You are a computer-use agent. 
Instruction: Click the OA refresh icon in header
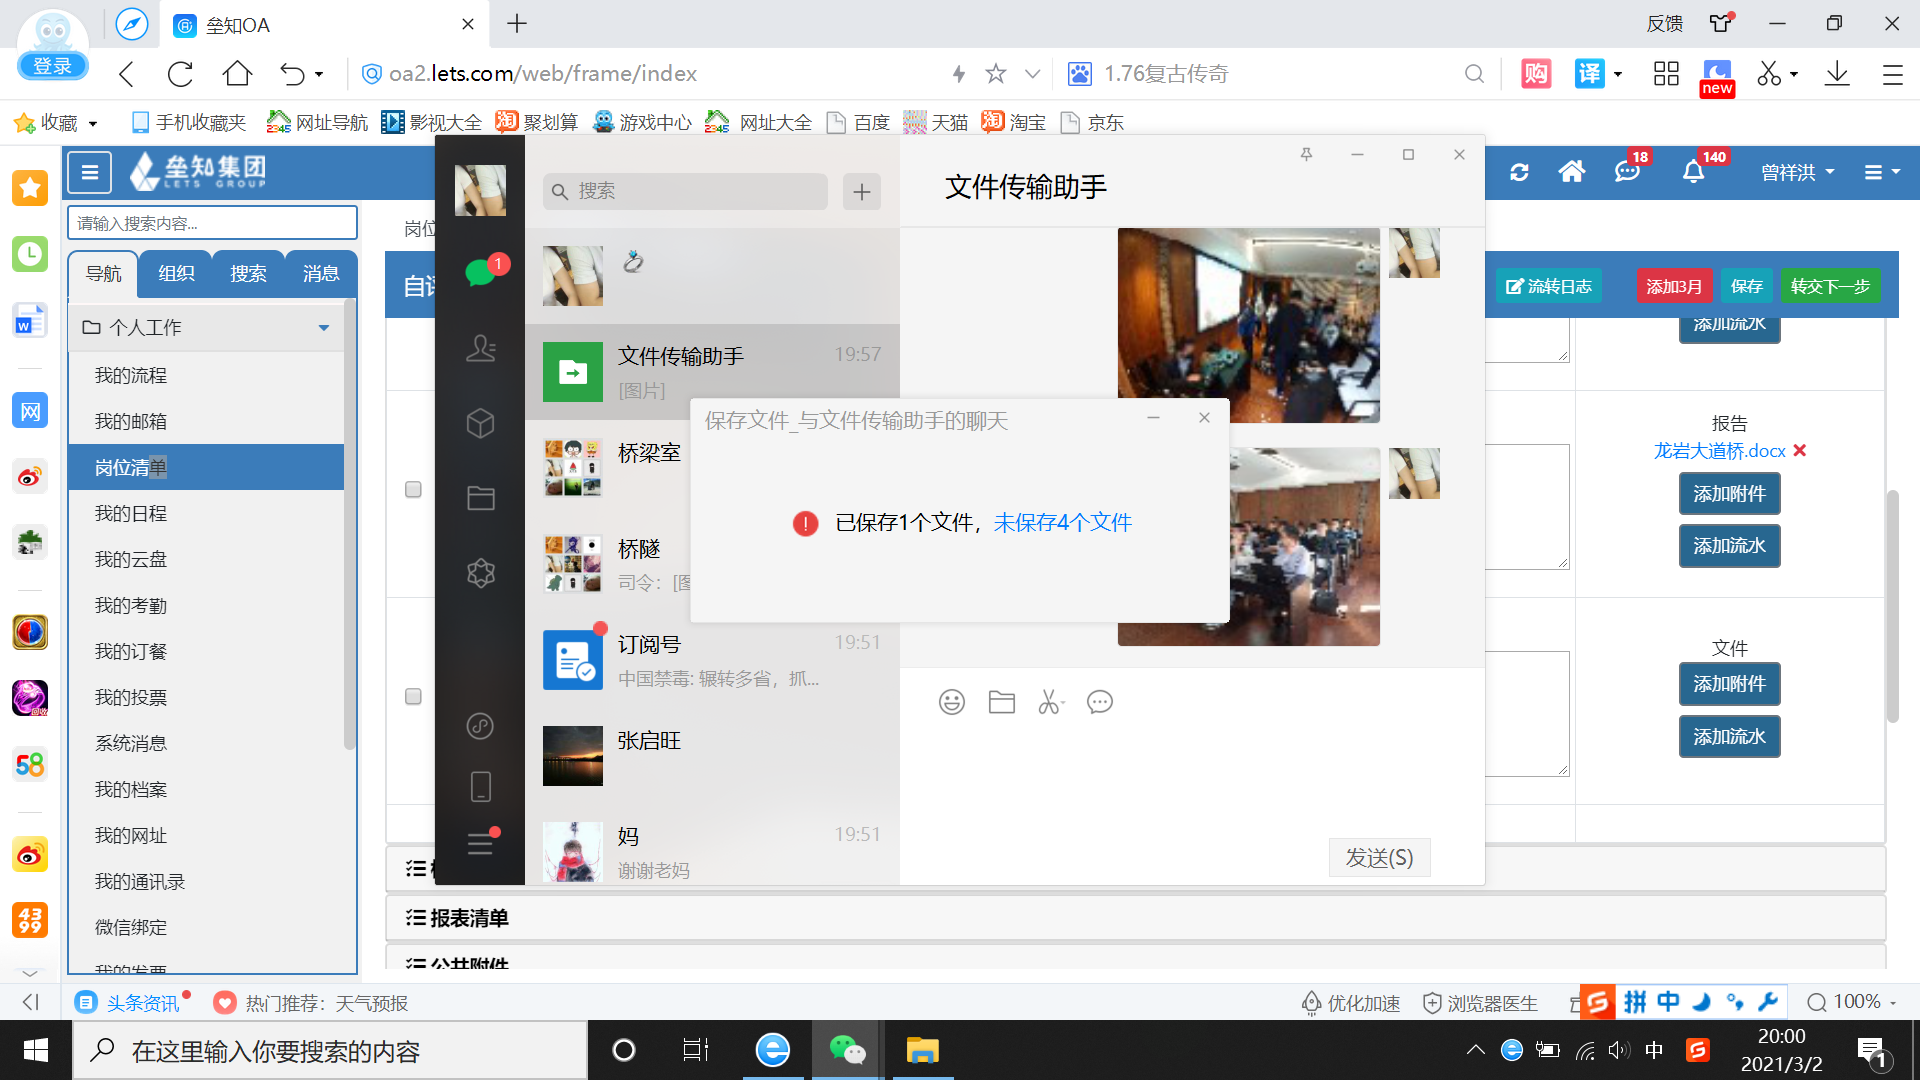(1519, 172)
